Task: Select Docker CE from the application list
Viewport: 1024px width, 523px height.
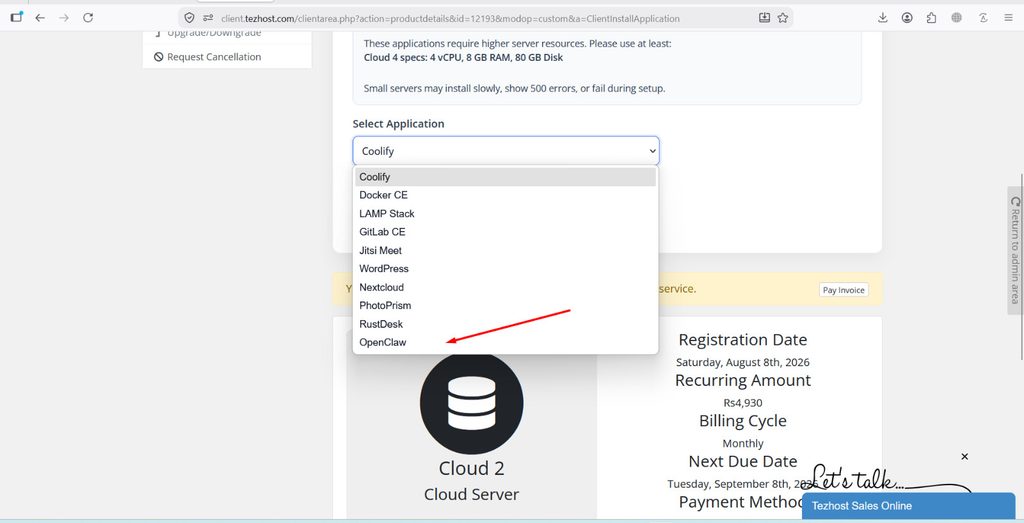Action: pyautogui.click(x=505, y=195)
